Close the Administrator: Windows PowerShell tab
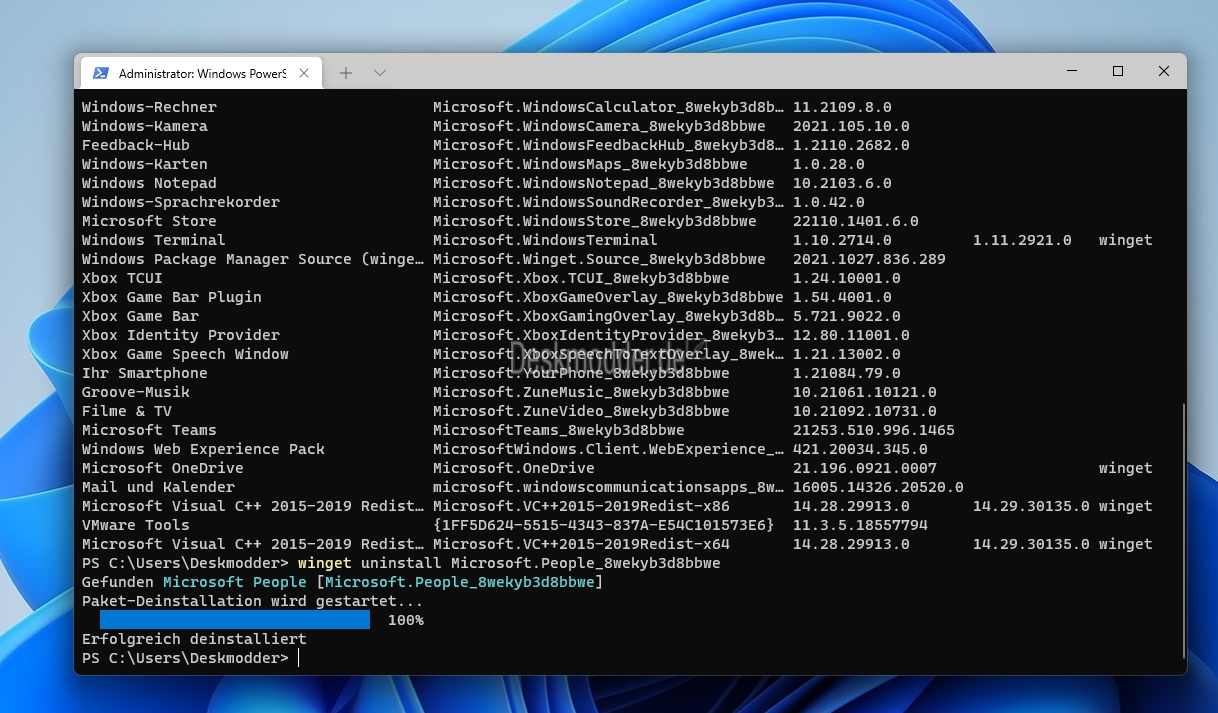This screenshot has height=713, width=1218. 304,73
